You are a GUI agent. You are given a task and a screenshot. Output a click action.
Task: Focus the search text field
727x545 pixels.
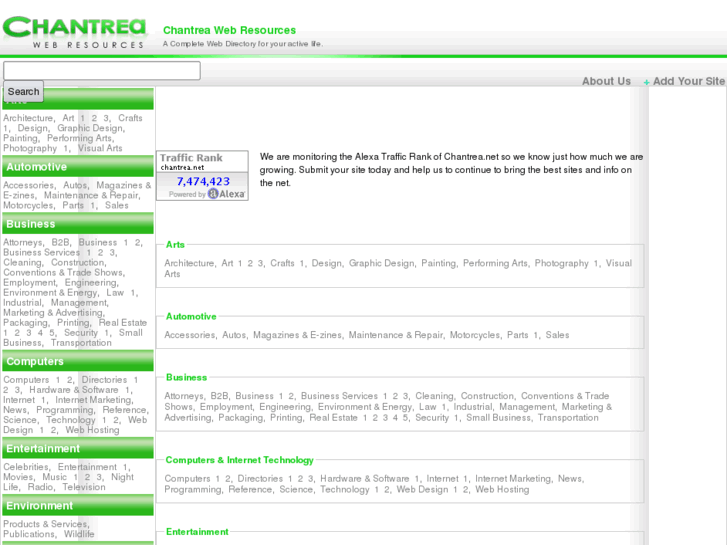pyautogui.click(x=102, y=71)
